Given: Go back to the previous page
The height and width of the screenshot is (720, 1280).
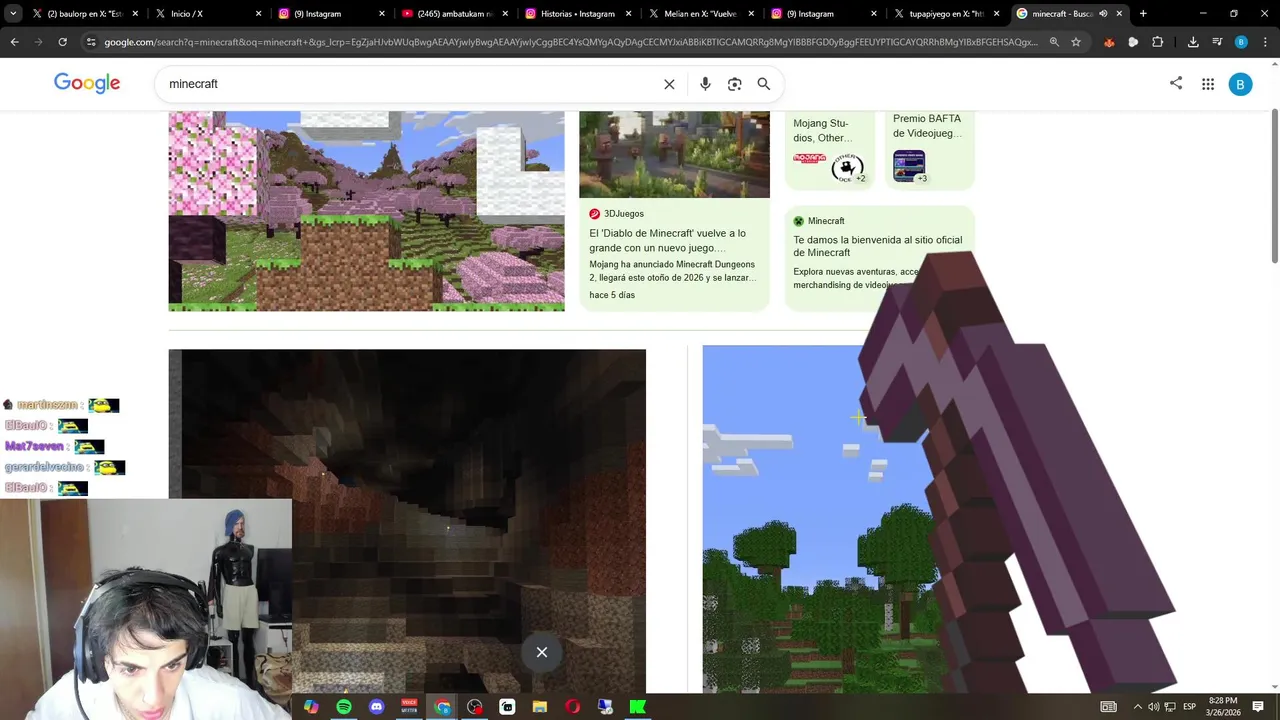Looking at the screenshot, I should pos(14,42).
